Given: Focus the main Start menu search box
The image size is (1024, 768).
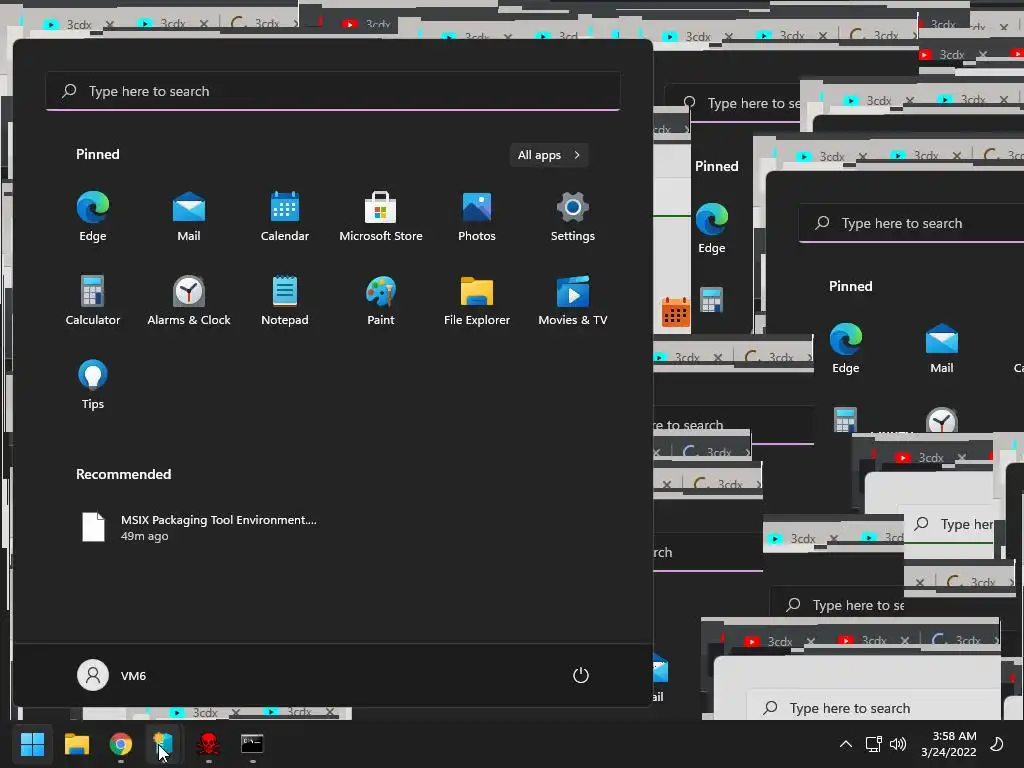Looking at the screenshot, I should point(333,91).
